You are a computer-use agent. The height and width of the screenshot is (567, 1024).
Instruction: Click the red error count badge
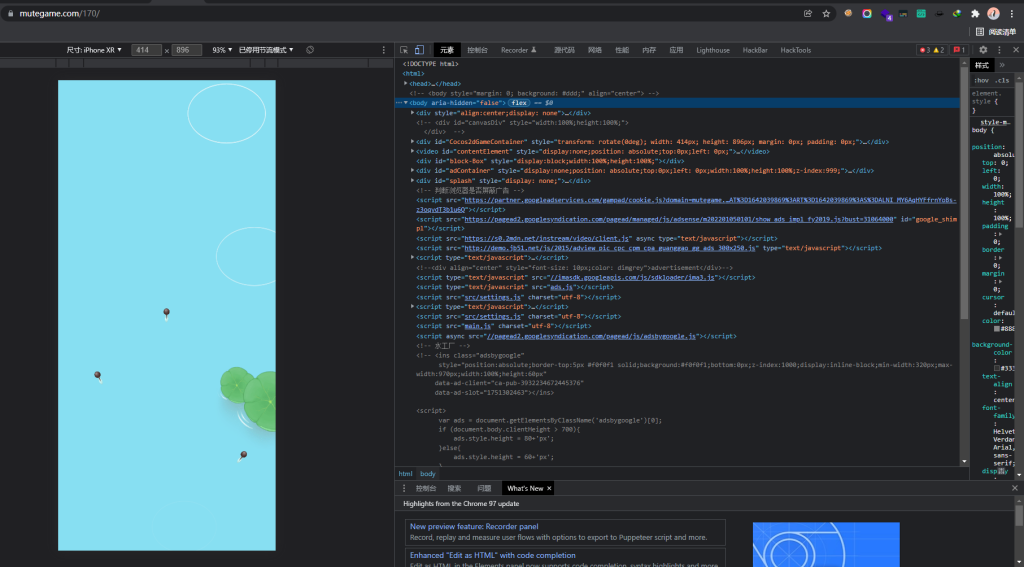[925, 50]
